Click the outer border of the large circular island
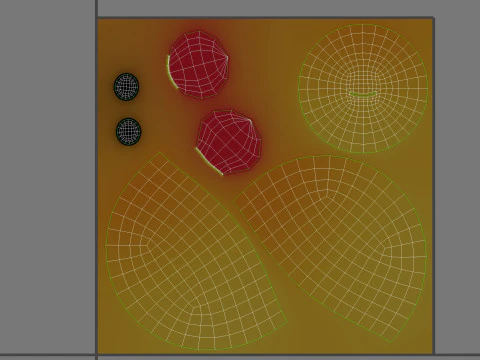 click(363, 24)
